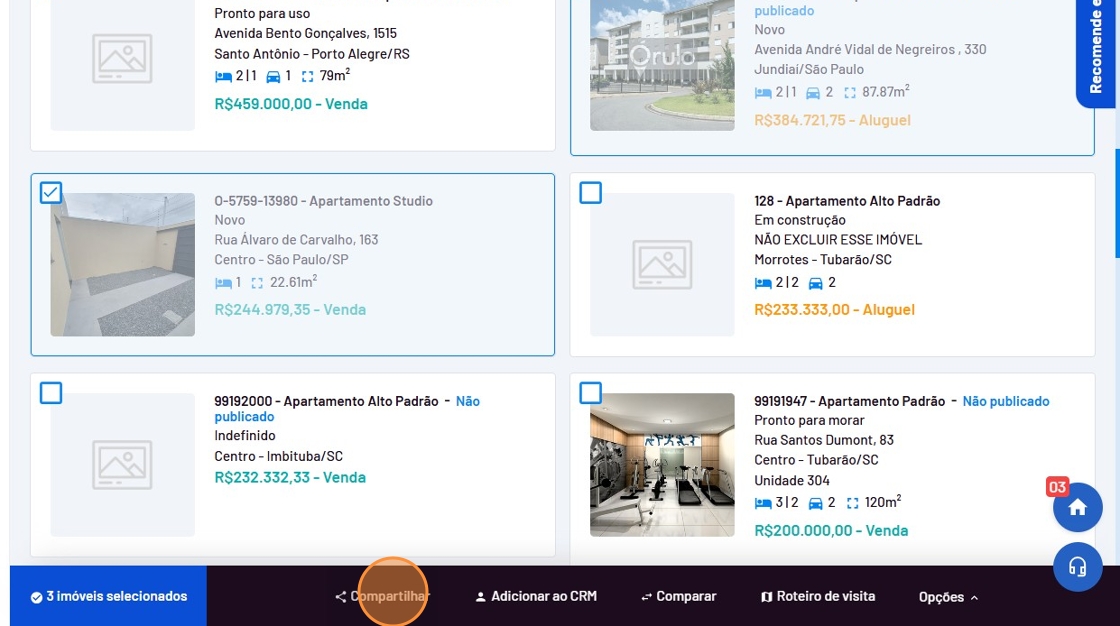
Task: Click the Adicionar ao CRM person icon
Action: pos(480,597)
